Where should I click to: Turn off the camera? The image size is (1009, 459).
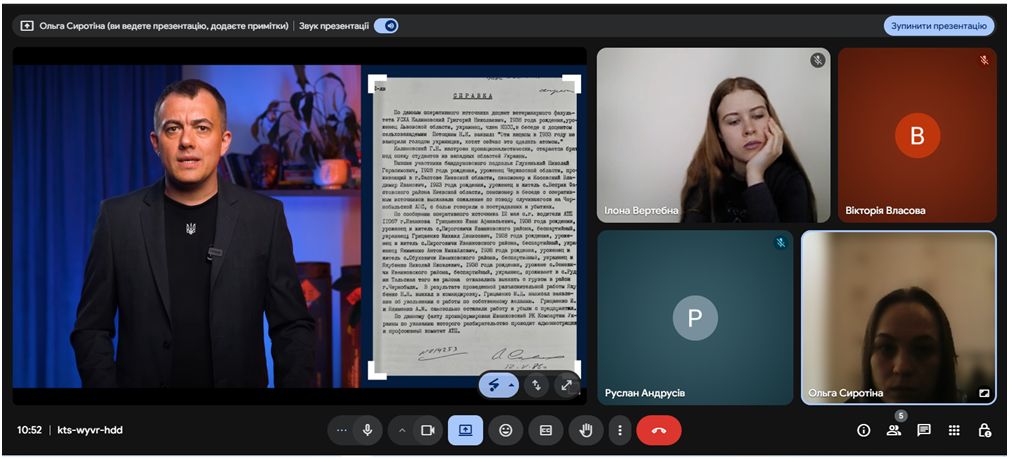coord(427,430)
